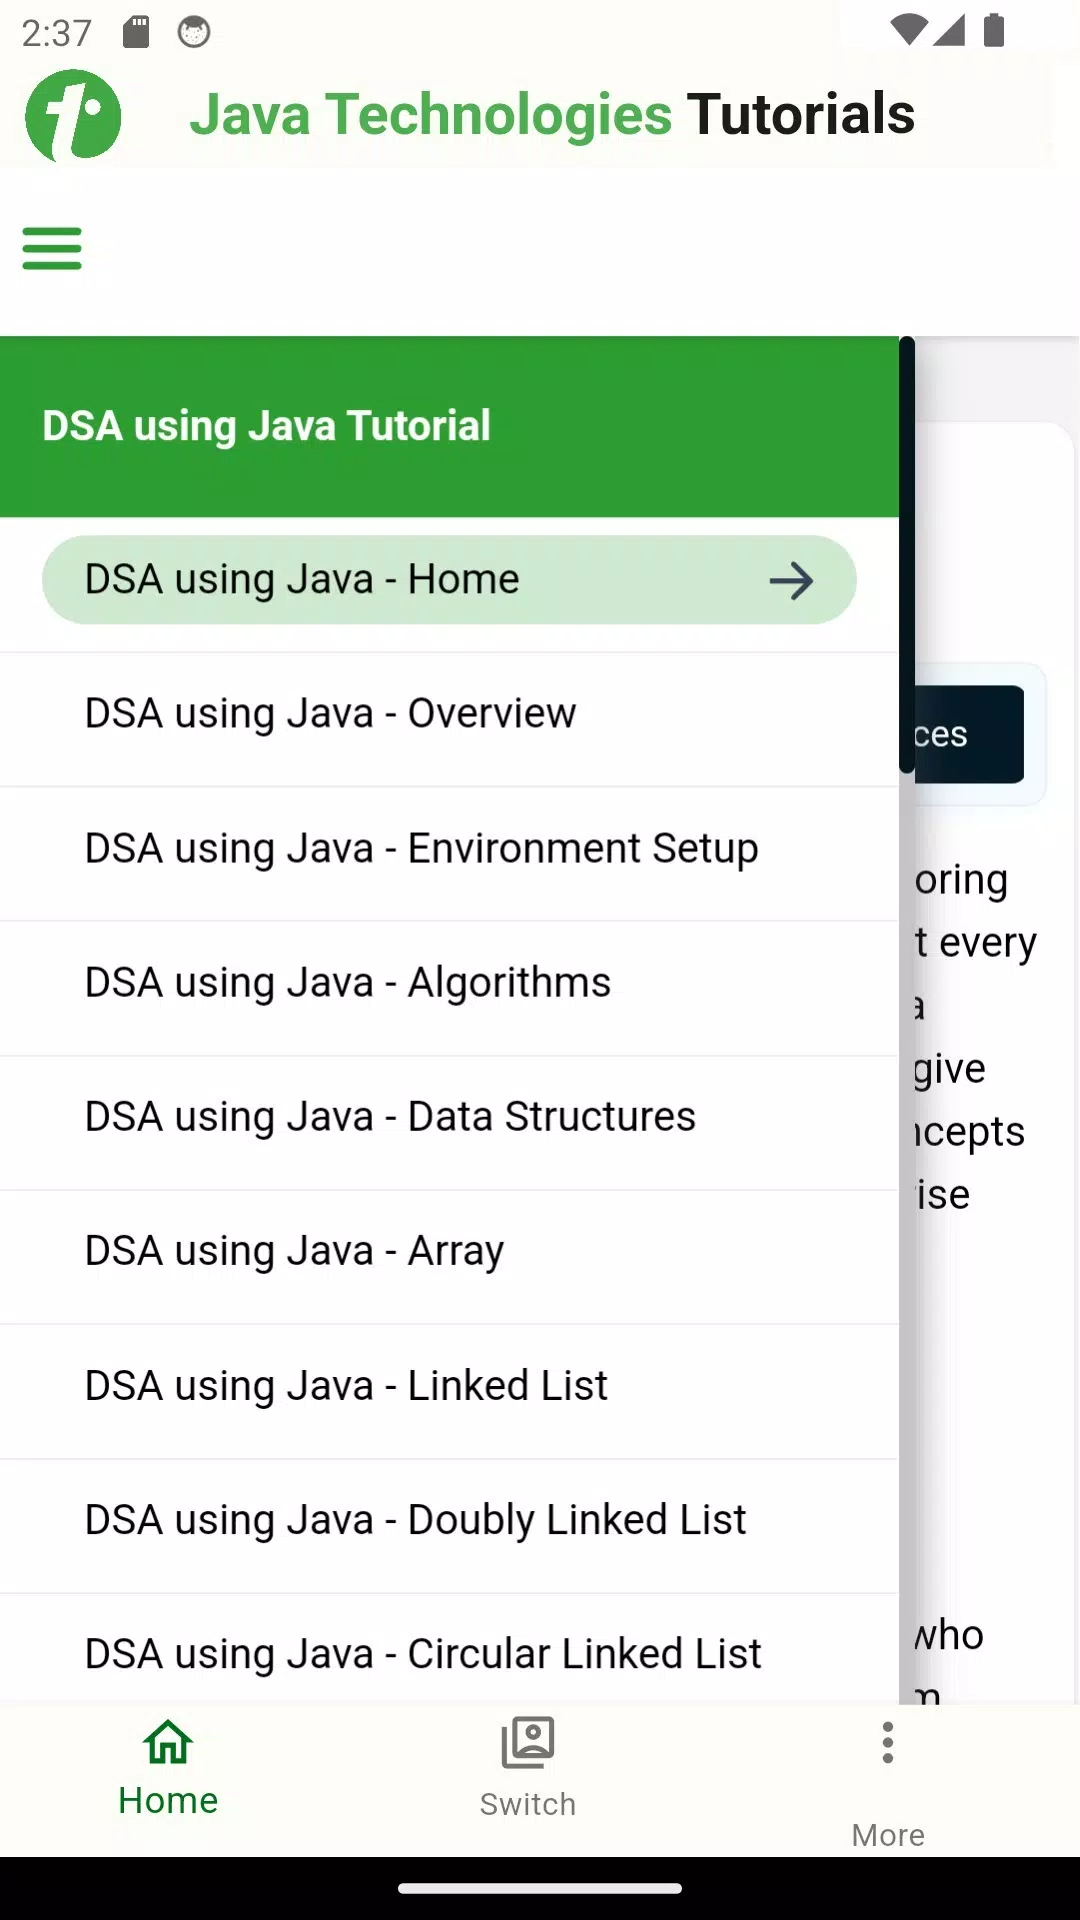The image size is (1080, 1920).
Task: Tap the arrow icon in DSA Home row
Action: tap(791, 580)
